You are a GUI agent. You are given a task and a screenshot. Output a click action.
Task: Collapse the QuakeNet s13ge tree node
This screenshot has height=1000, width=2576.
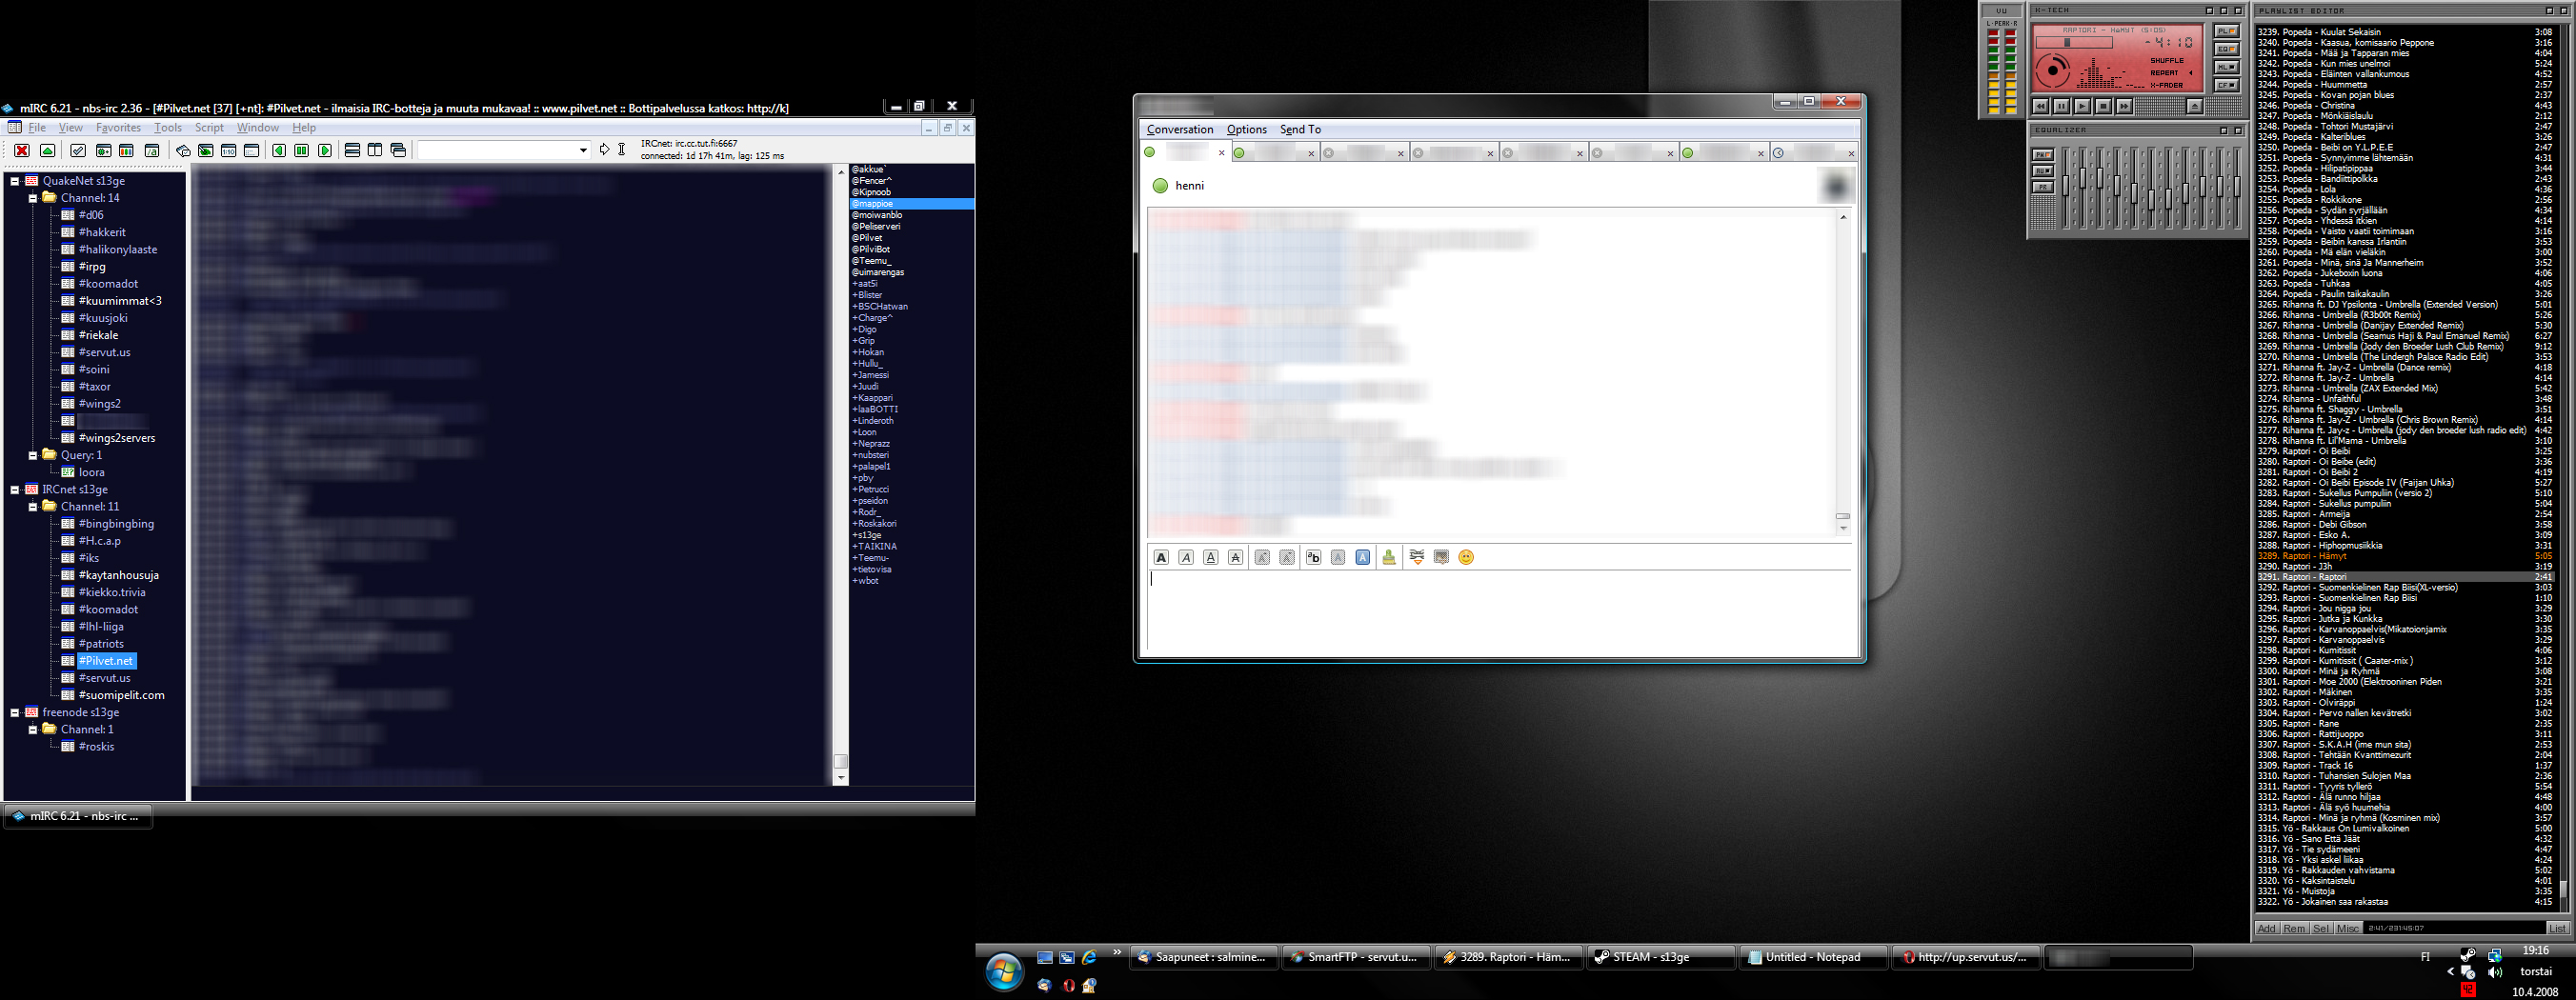click(15, 181)
